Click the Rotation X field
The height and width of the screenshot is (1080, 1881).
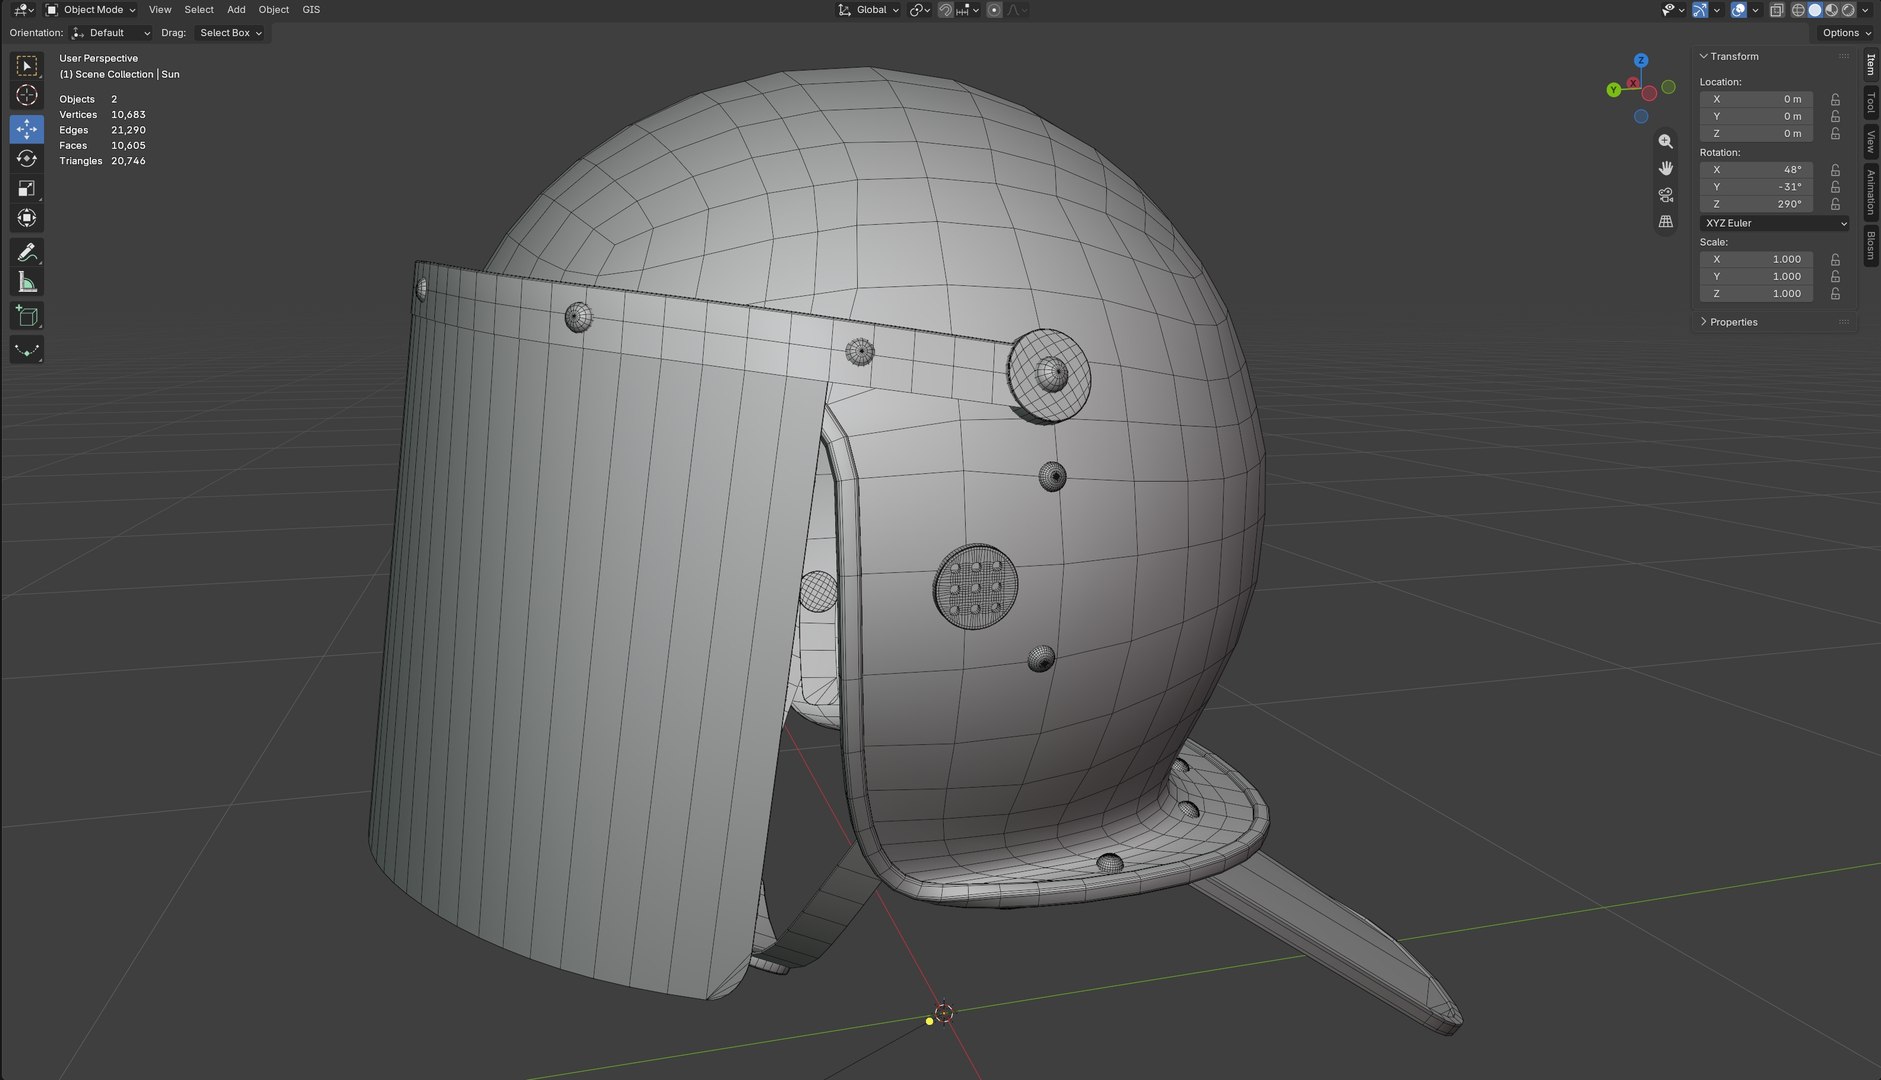tap(1756, 170)
